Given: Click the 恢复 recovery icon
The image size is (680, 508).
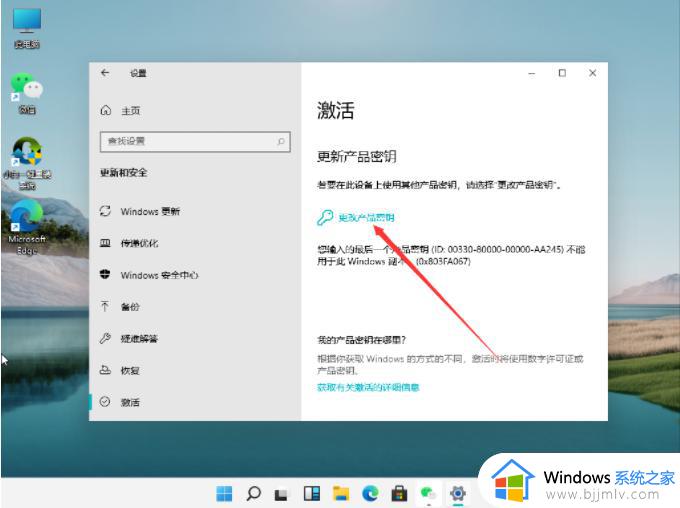Looking at the screenshot, I should pyautogui.click(x=105, y=370).
